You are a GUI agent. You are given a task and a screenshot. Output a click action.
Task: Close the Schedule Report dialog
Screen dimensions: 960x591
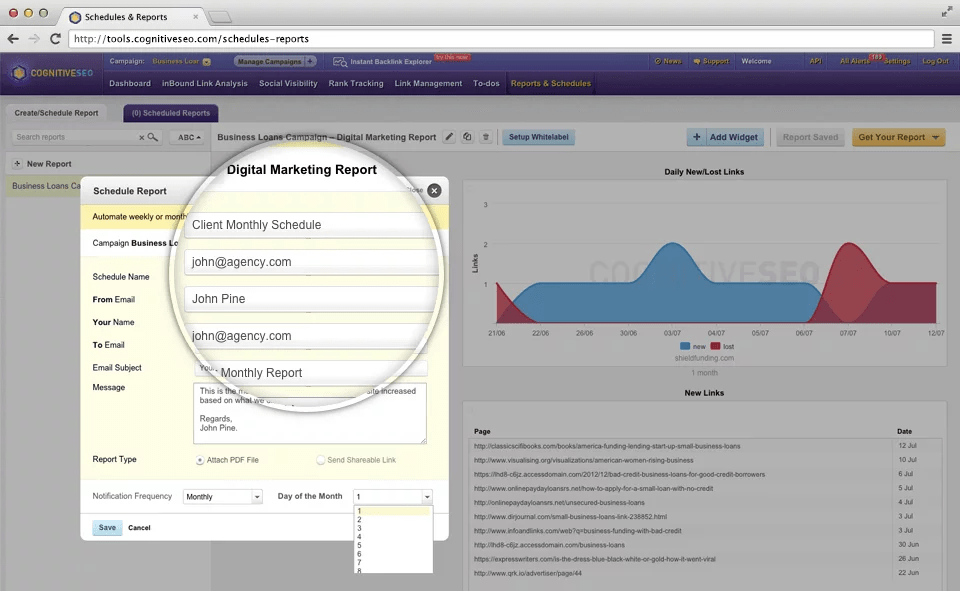(434, 190)
